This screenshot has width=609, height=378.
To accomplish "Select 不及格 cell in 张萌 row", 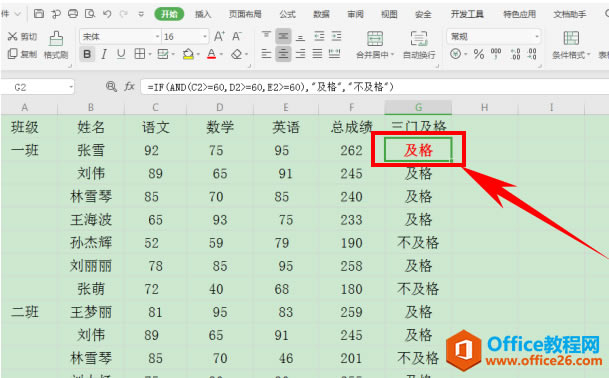I will (418, 289).
